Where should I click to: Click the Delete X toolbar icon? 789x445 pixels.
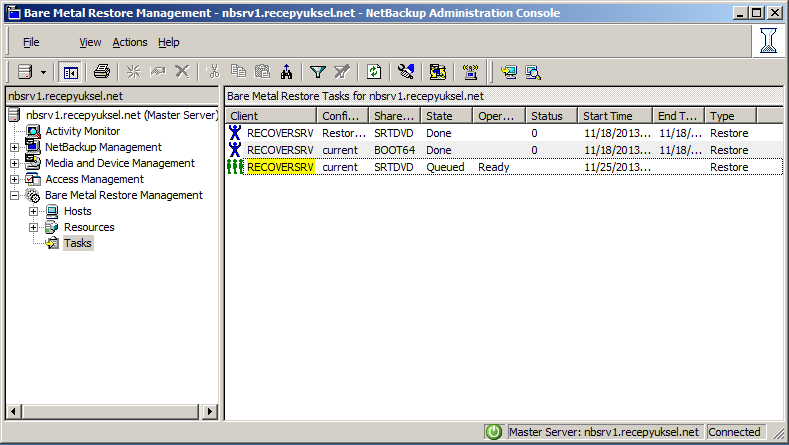pos(182,72)
